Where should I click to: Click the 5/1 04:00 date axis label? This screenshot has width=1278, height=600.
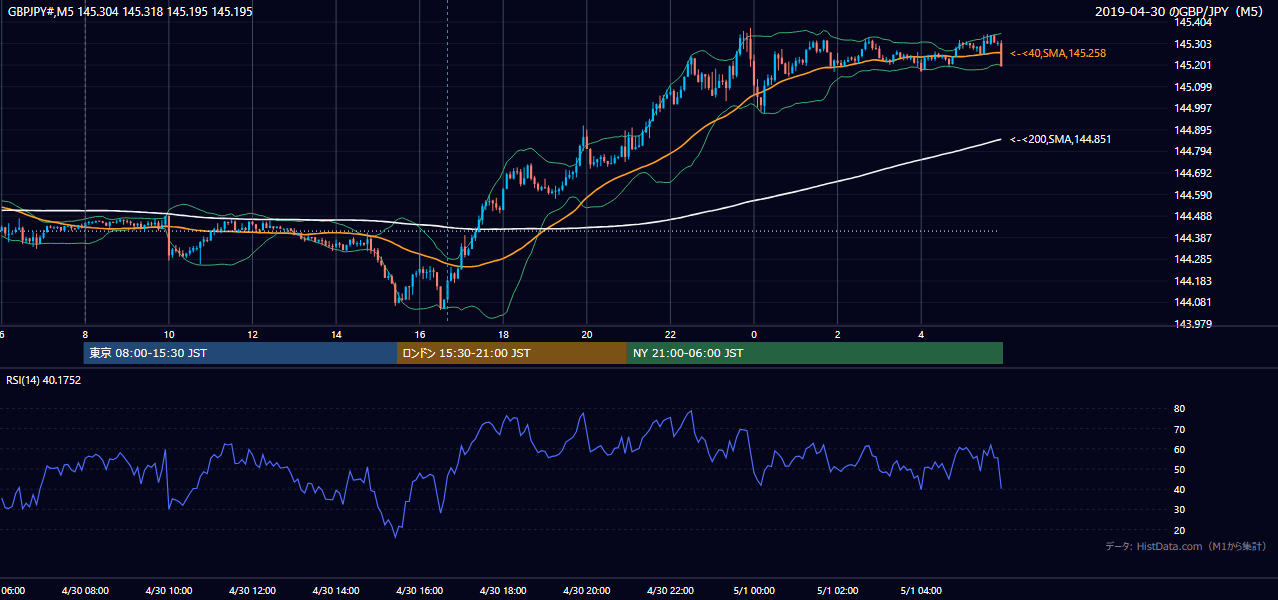tap(922, 591)
